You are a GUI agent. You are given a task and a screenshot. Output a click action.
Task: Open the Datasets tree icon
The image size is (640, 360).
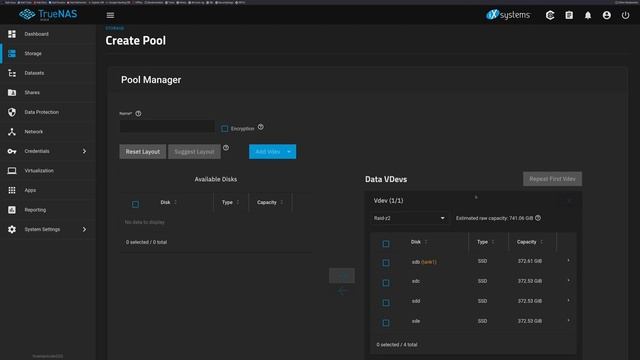pyautogui.click(x=12, y=73)
